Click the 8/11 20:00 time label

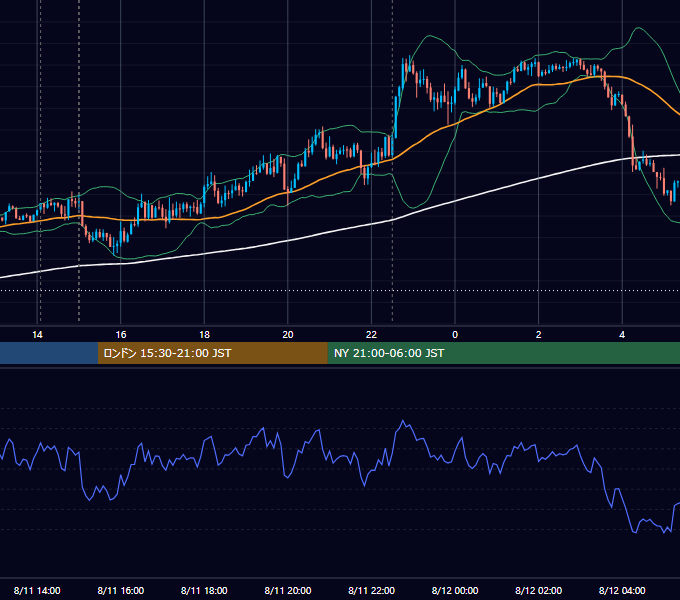[x=288, y=590]
